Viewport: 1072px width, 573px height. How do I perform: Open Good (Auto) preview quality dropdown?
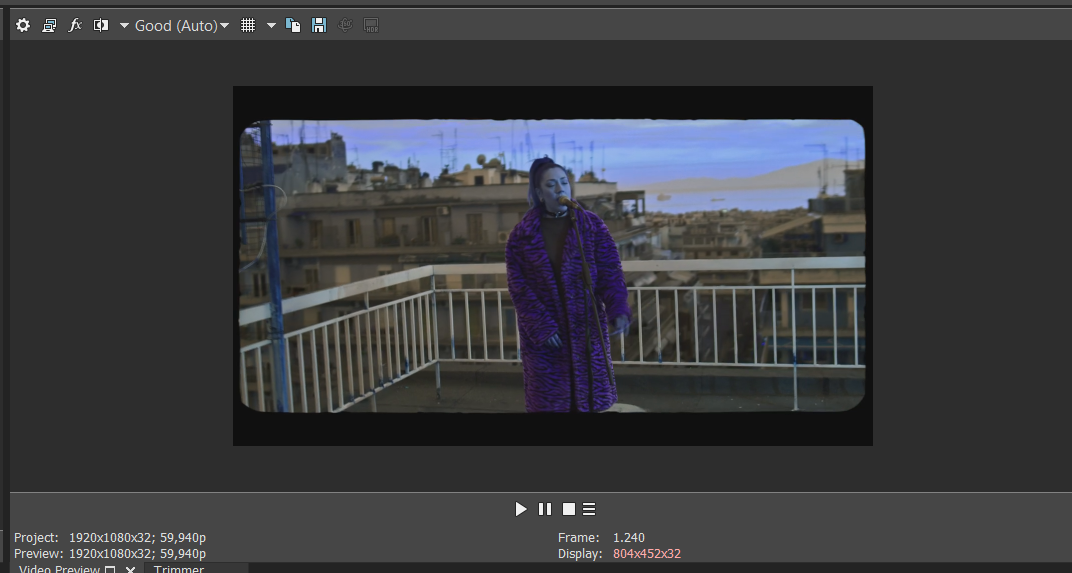pyautogui.click(x=182, y=25)
